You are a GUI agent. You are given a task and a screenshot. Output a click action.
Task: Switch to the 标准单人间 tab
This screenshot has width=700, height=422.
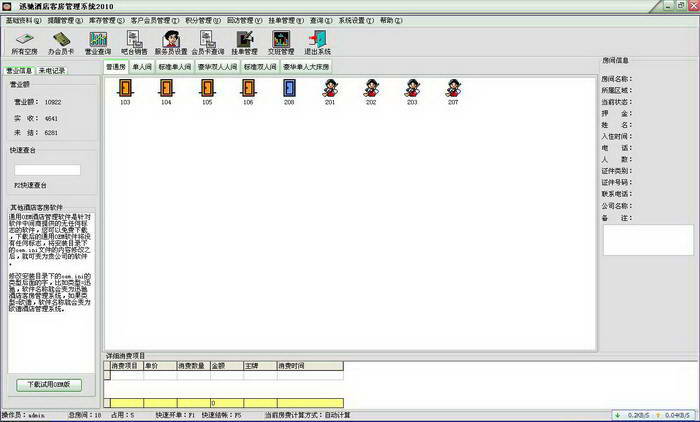point(175,67)
